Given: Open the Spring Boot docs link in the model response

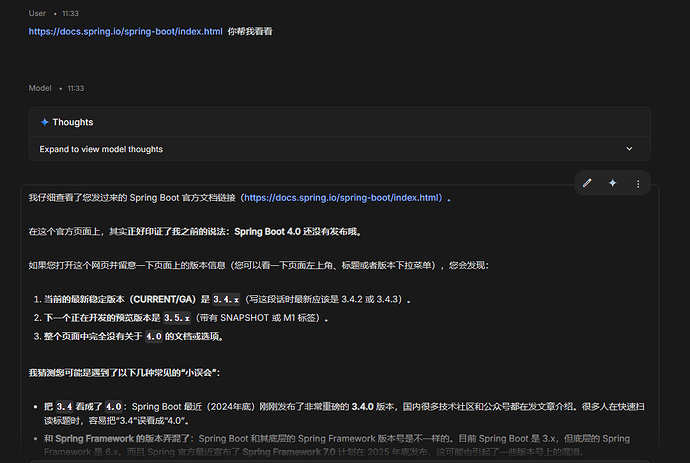Looking at the screenshot, I should tap(343, 198).
